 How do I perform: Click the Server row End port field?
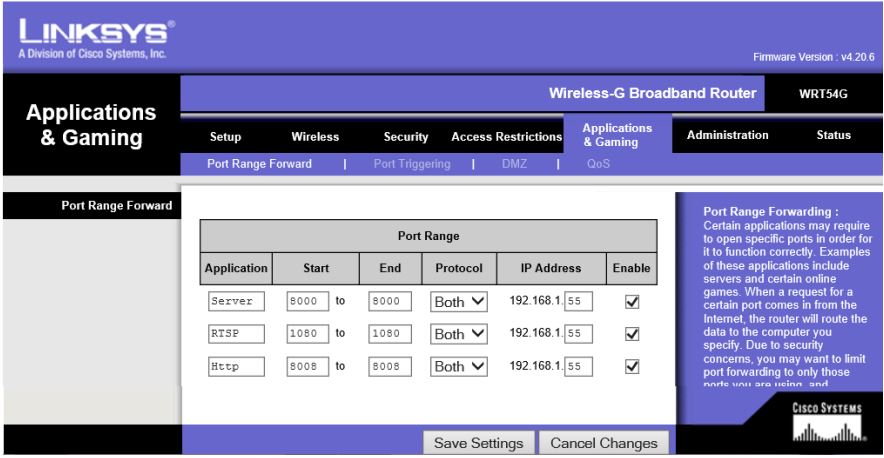point(390,301)
